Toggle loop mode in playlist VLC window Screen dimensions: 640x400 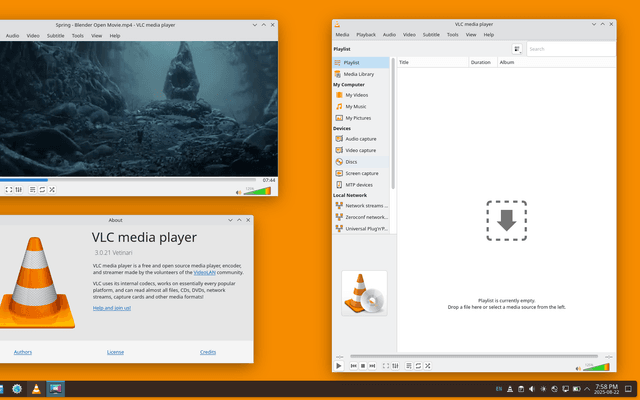point(418,366)
